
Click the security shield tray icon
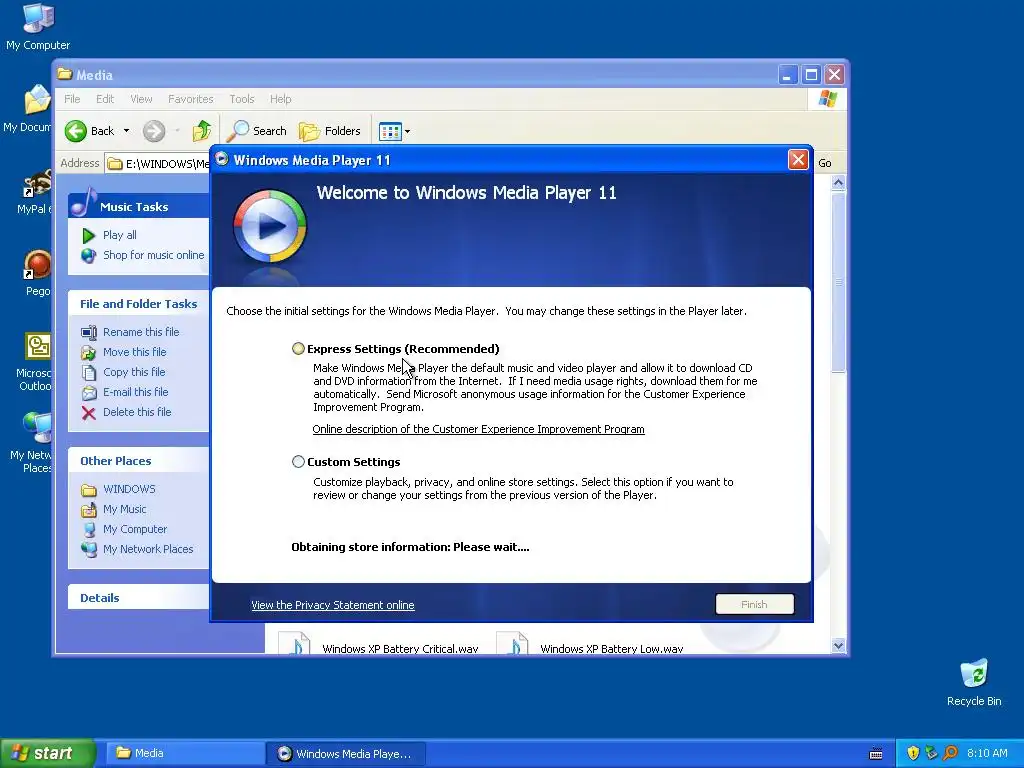point(913,753)
